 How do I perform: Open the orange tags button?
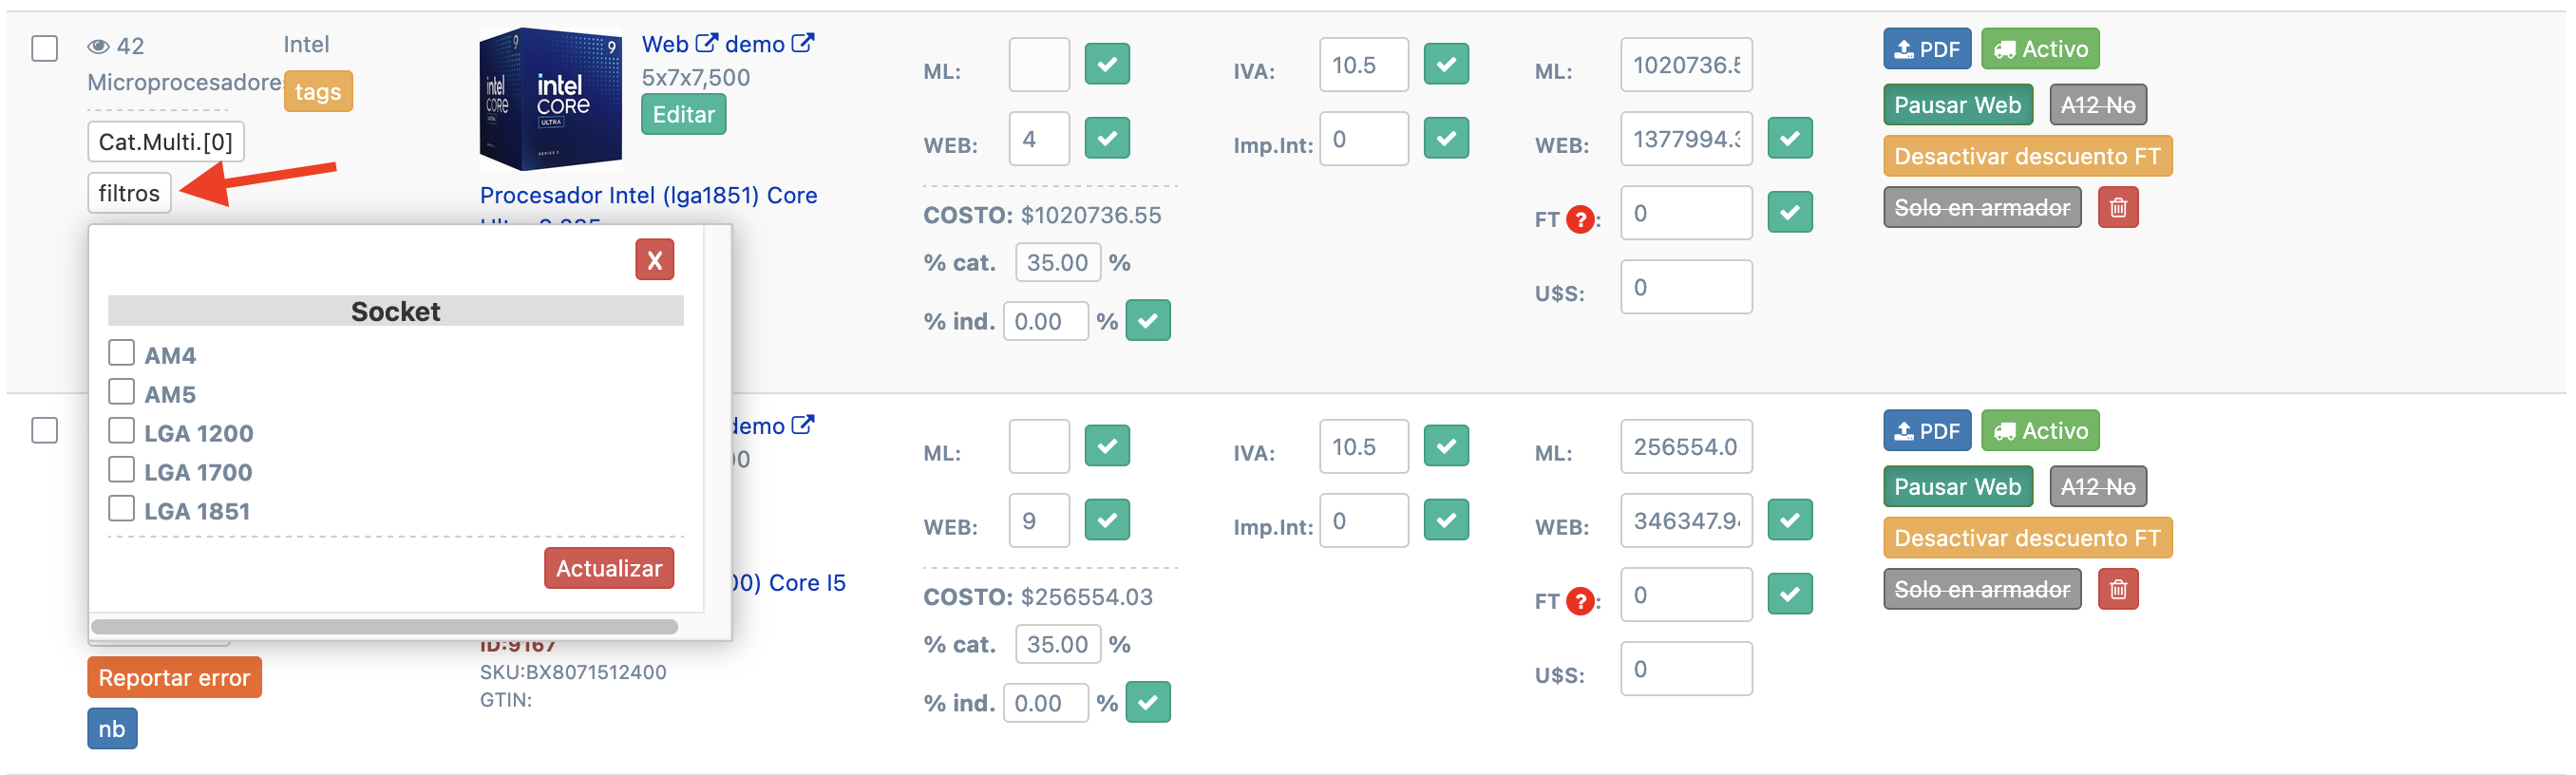click(317, 92)
